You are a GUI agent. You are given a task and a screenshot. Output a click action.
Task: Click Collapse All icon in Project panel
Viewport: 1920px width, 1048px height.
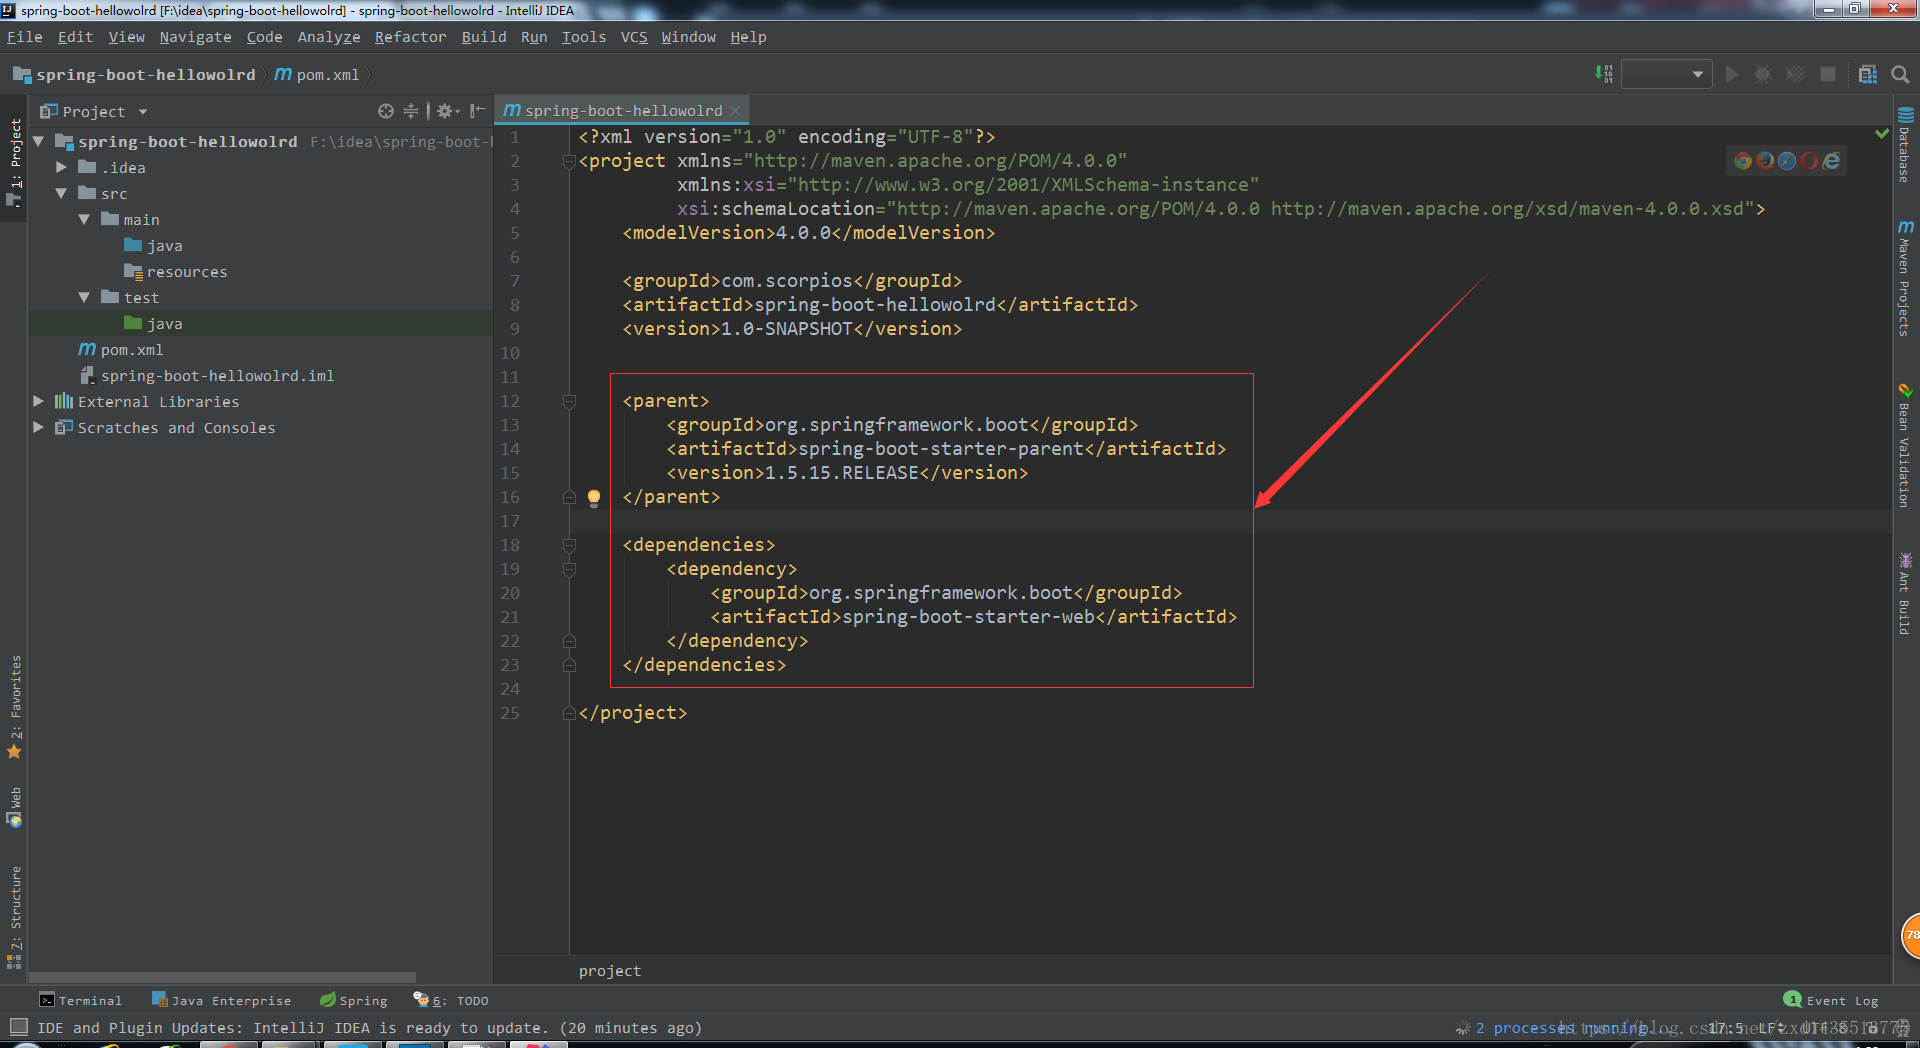411,111
